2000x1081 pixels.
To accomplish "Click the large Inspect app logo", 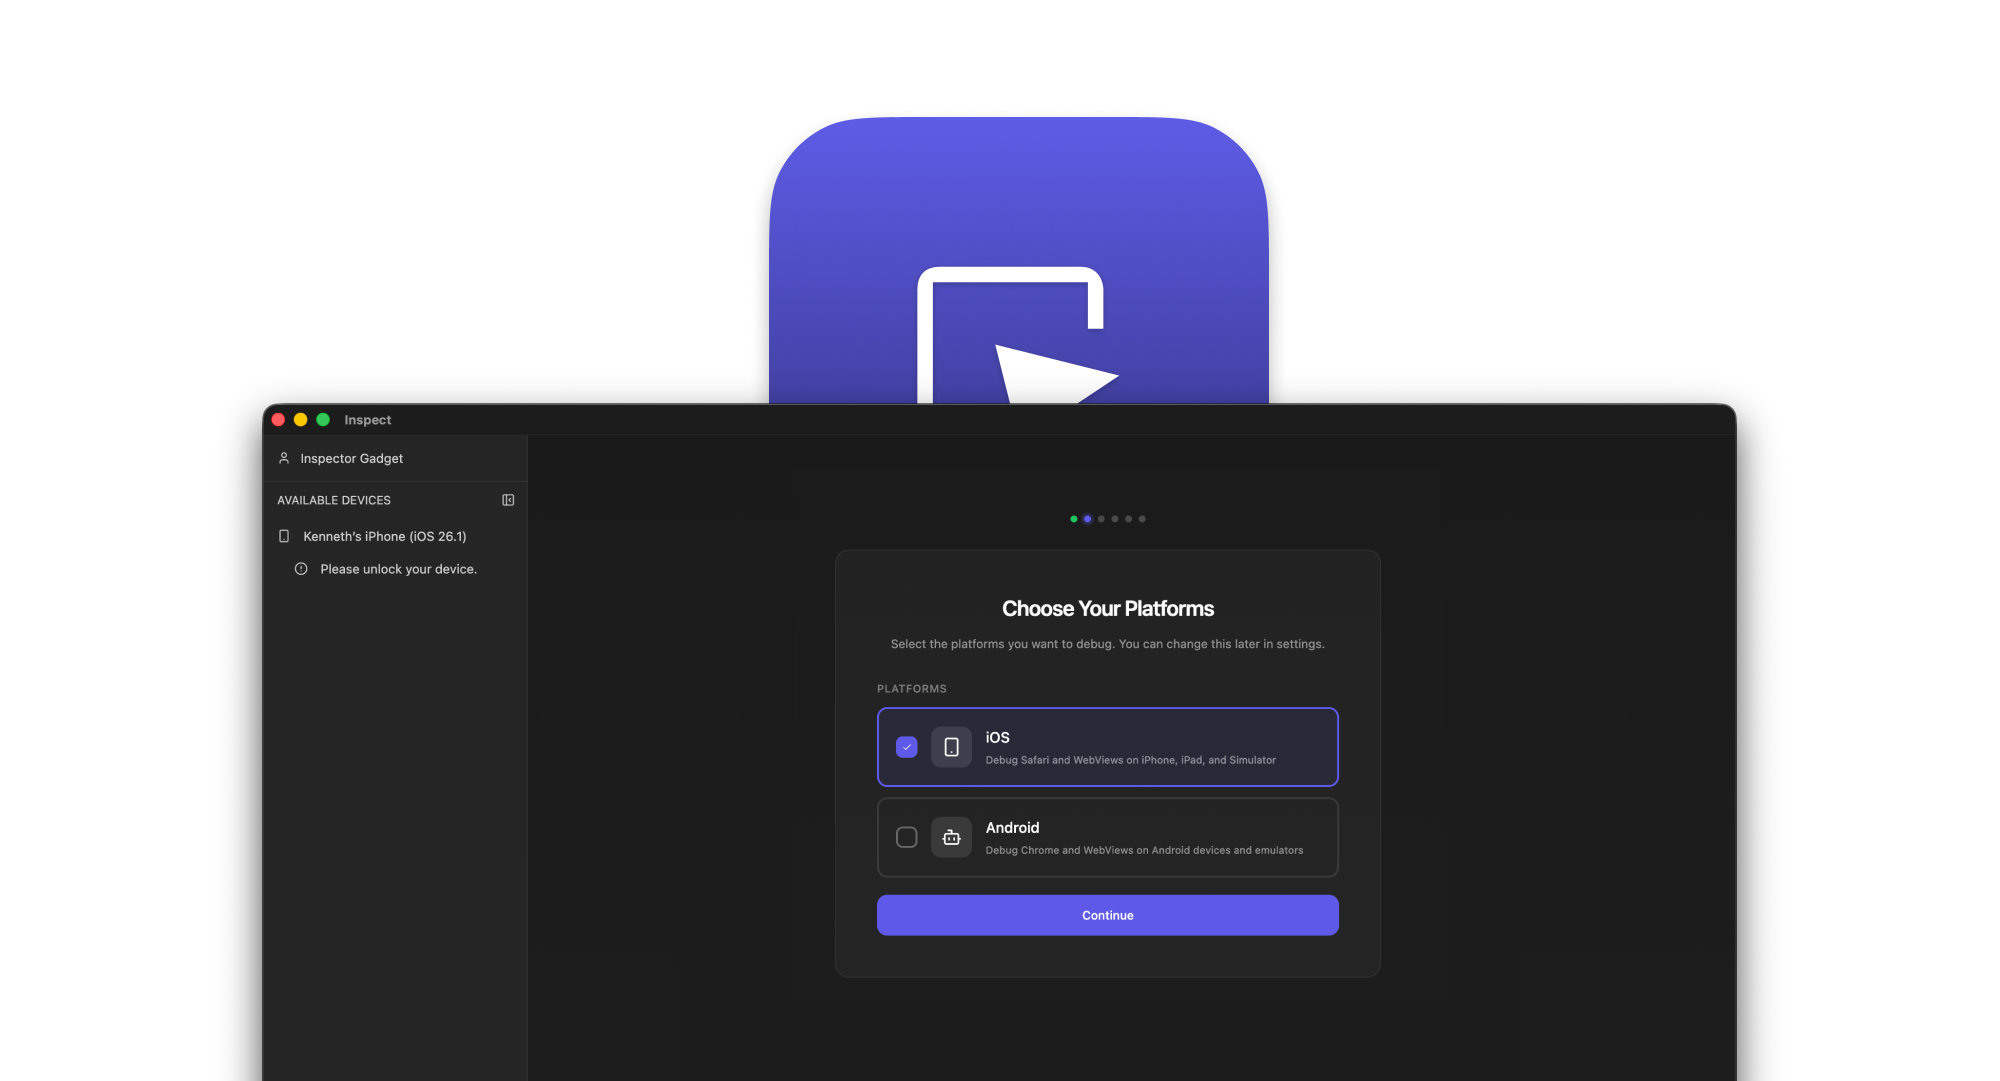I will pos(1018,260).
